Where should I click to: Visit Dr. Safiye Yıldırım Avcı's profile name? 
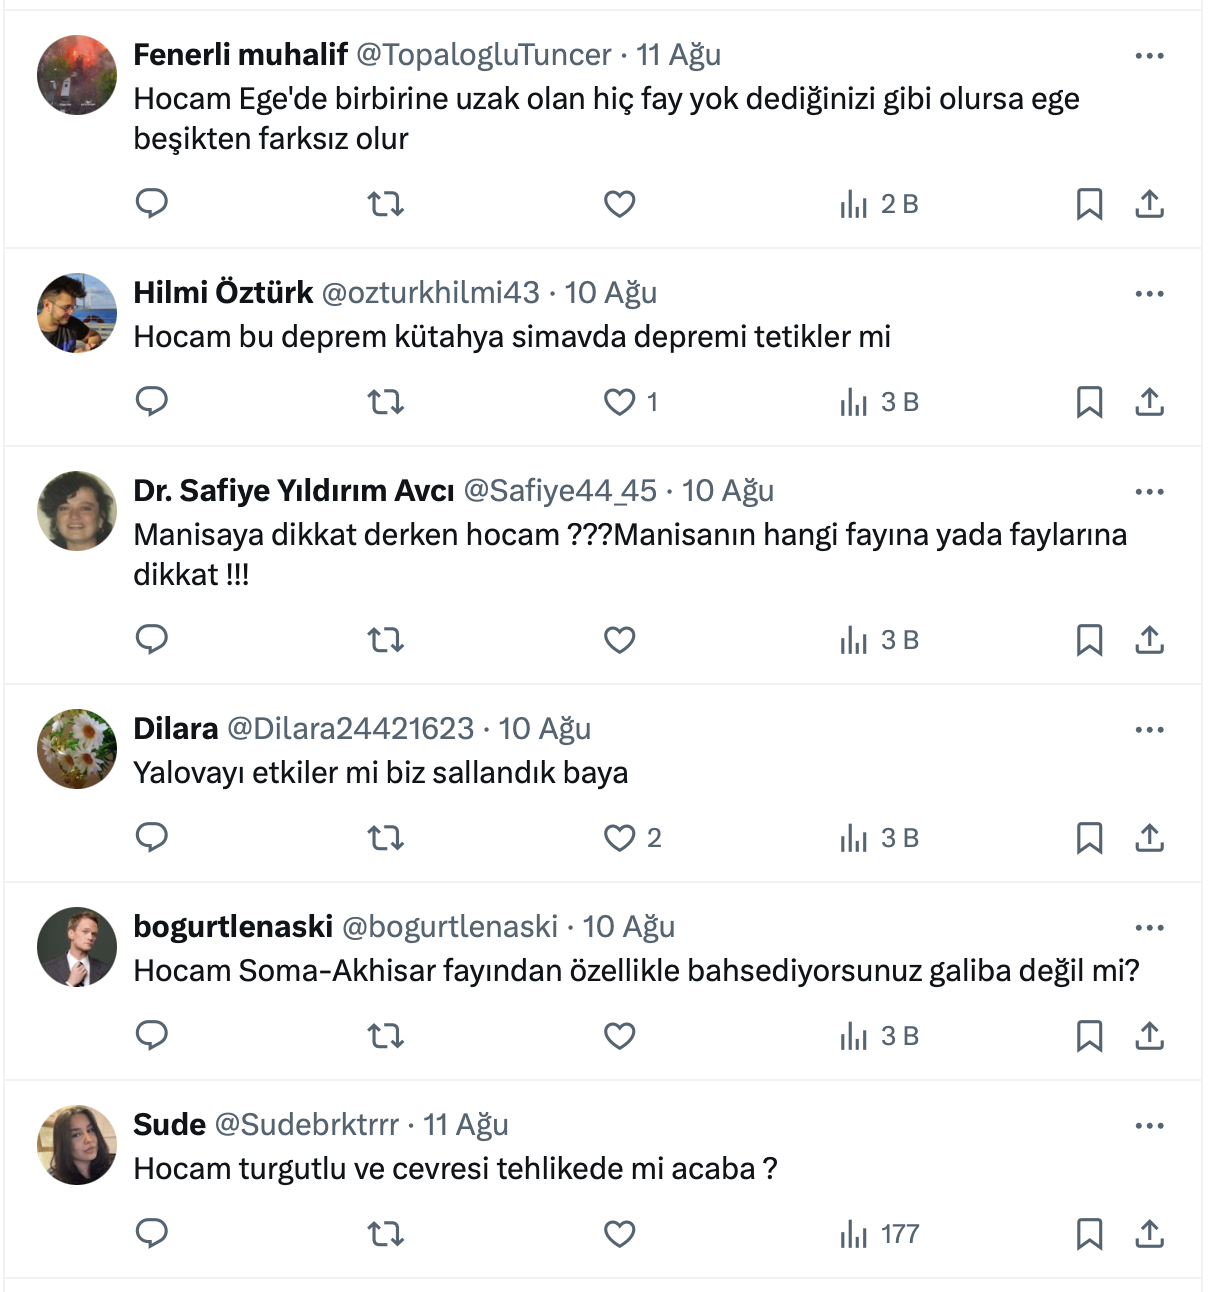pyautogui.click(x=293, y=491)
